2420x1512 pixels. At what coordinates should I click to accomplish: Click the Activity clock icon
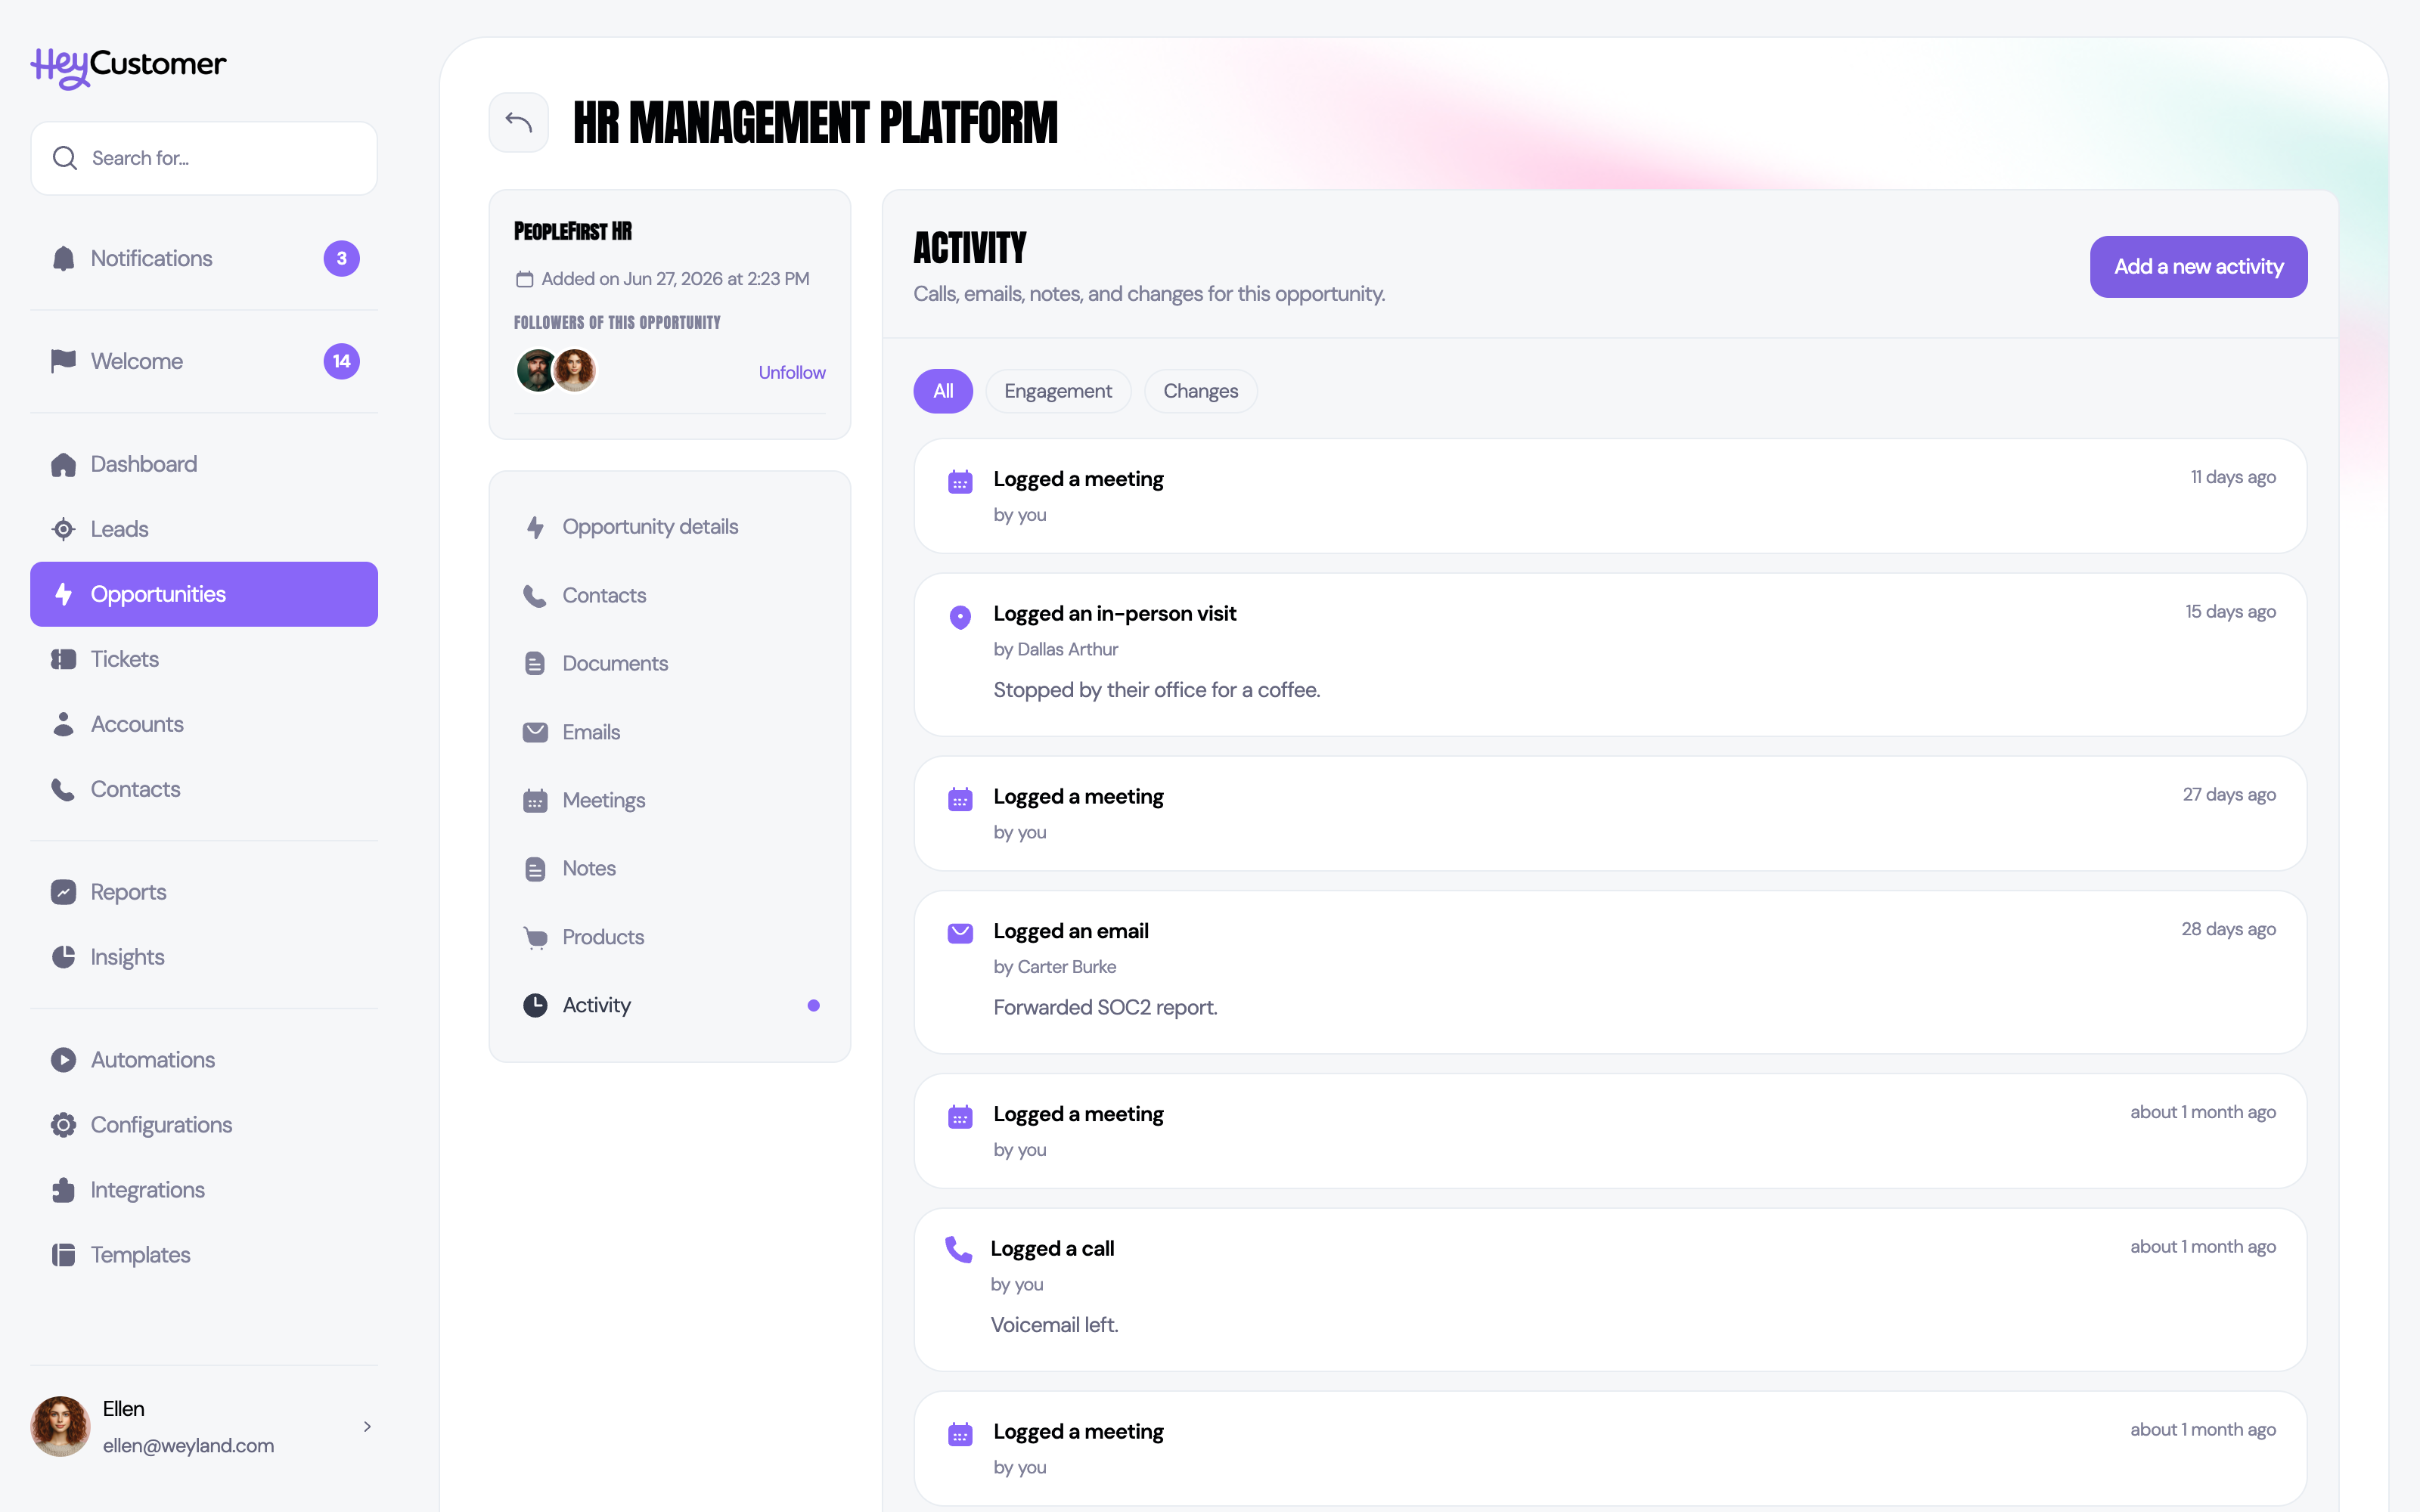pos(535,1005)
